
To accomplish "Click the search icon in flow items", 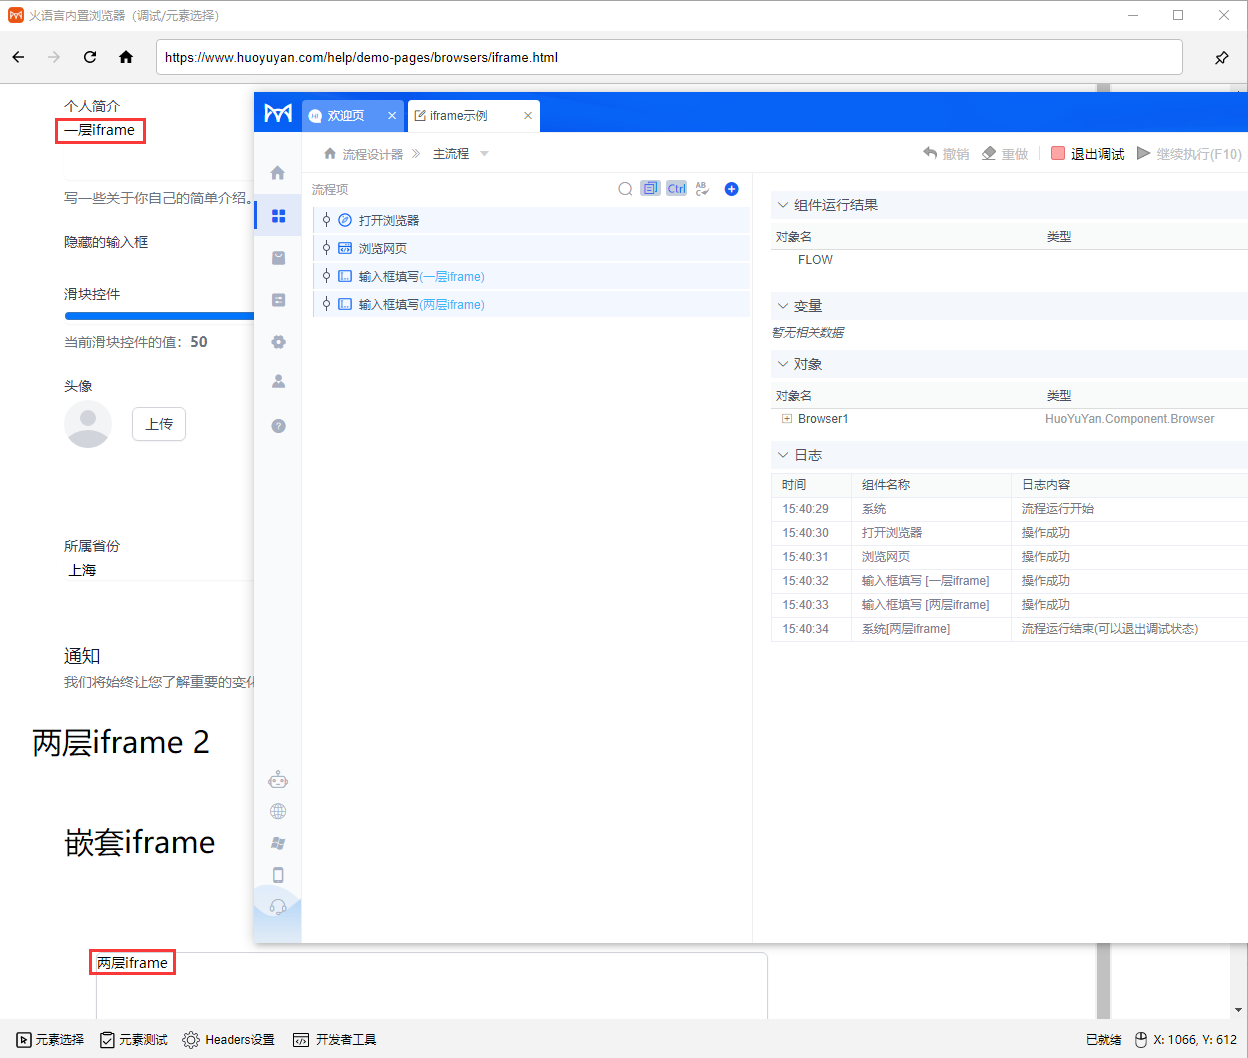I will [625, 189].
